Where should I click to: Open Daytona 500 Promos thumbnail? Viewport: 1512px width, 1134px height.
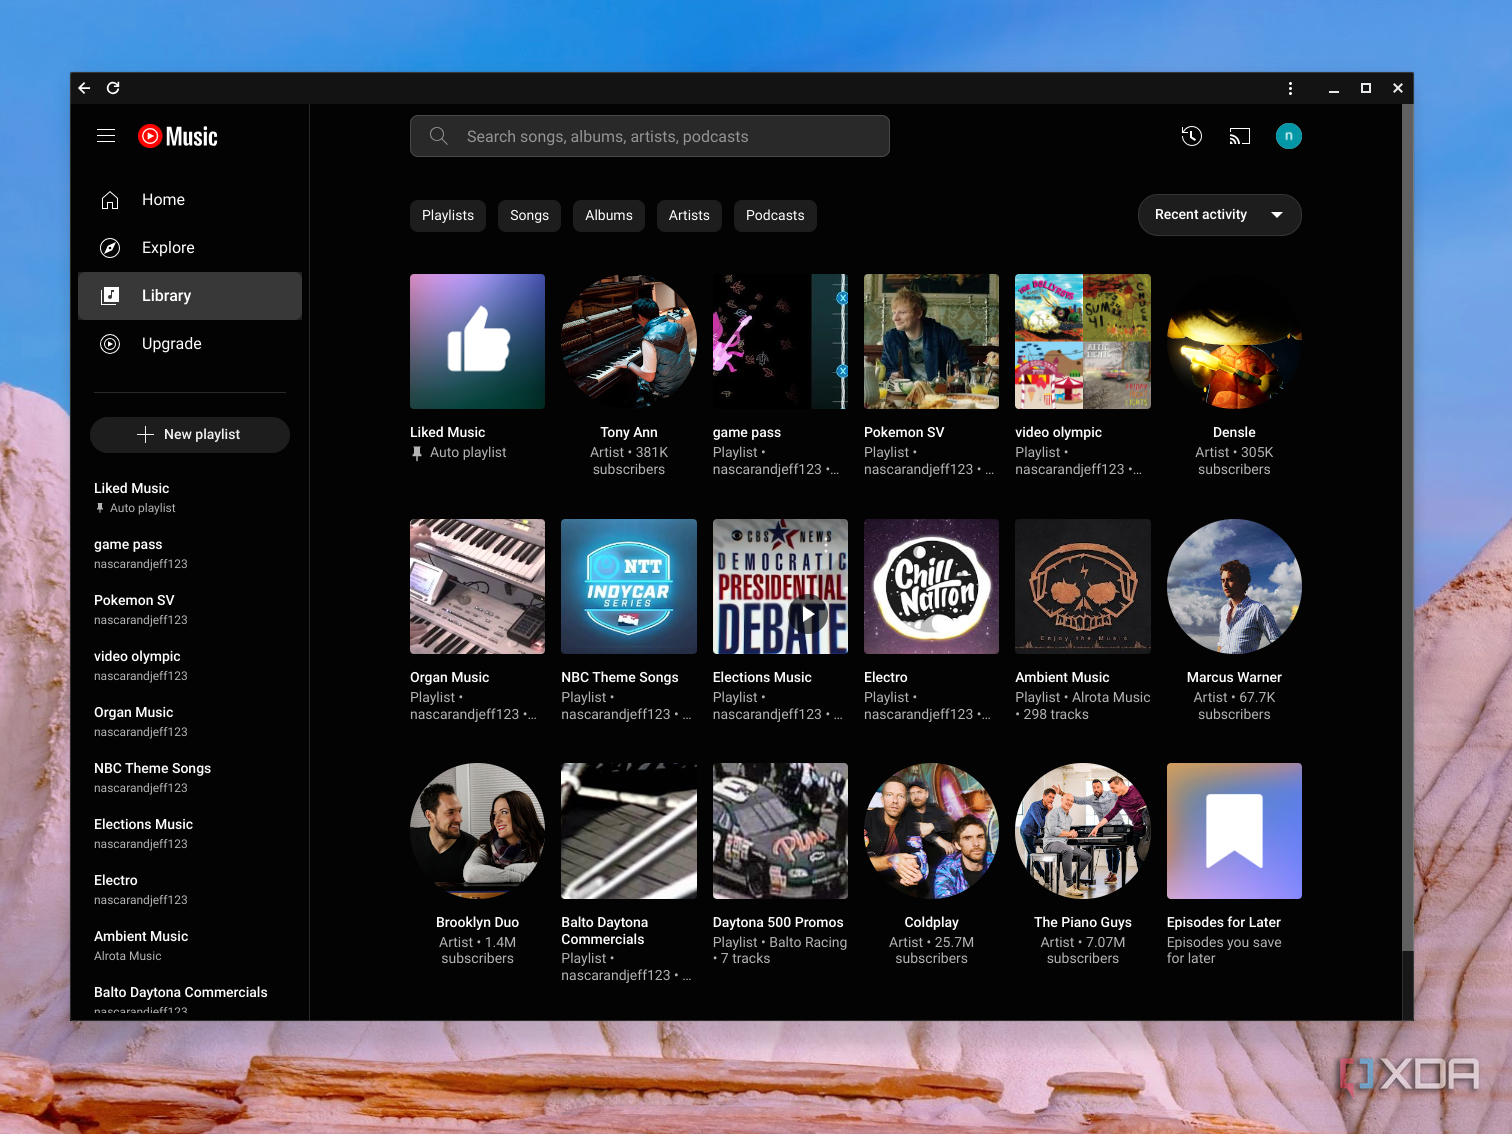click(780, 831)
